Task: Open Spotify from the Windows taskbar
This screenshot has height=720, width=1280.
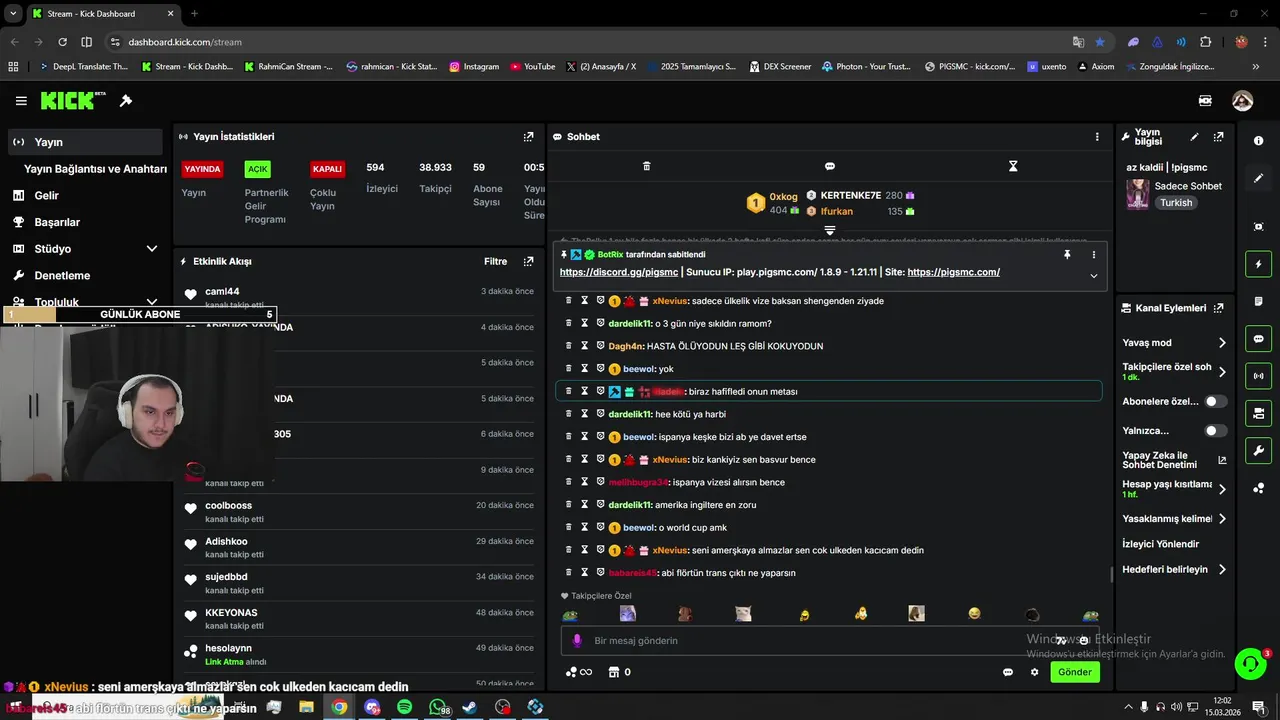Action: click(405, 707)
